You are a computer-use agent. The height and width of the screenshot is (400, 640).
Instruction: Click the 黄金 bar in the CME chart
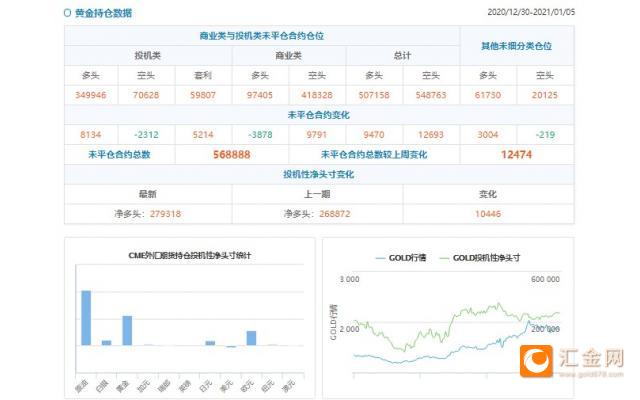pyautogui.click(x=127, y=331)
